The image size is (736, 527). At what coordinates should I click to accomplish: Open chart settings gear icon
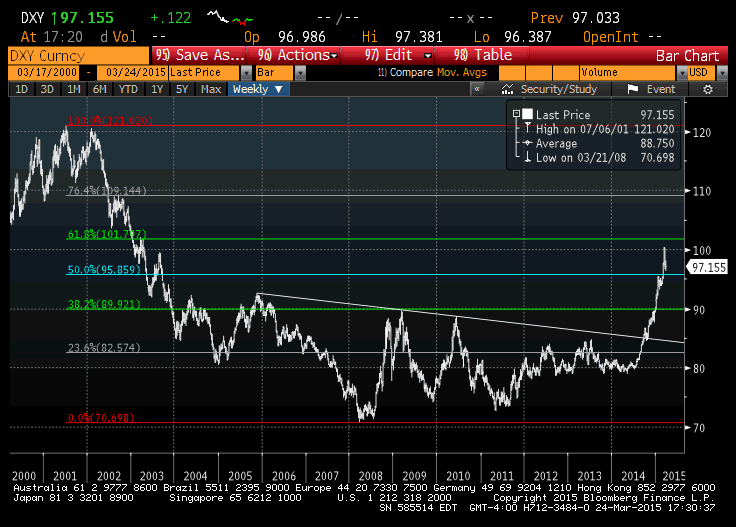pyautogui.click(x=708, y=89)
